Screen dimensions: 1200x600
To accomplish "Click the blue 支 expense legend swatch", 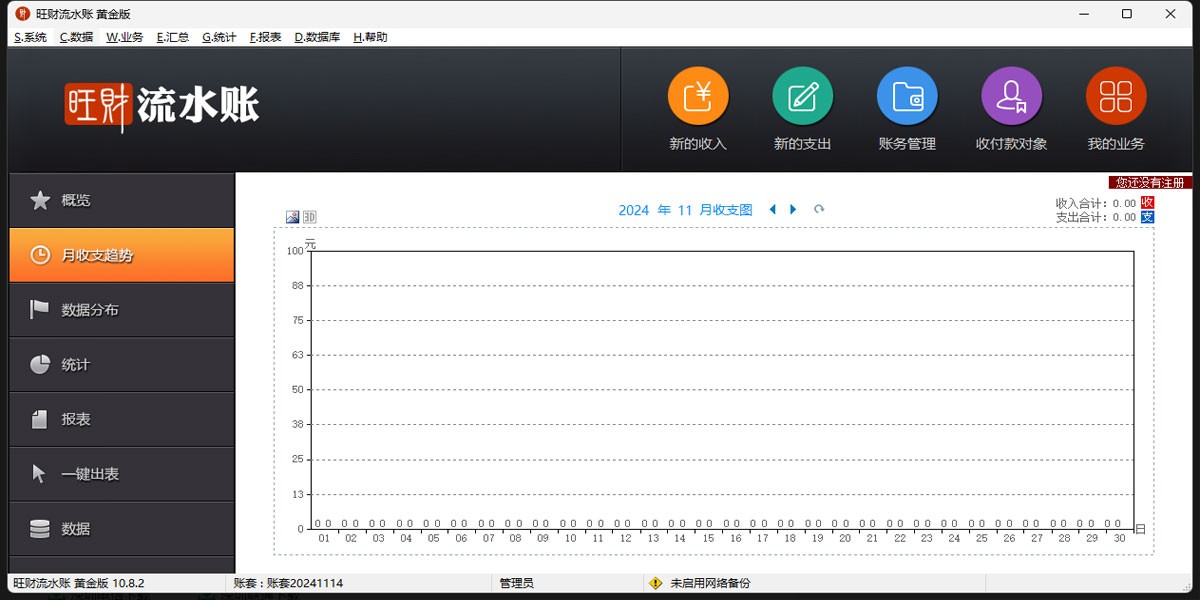I will (1147, 216).
